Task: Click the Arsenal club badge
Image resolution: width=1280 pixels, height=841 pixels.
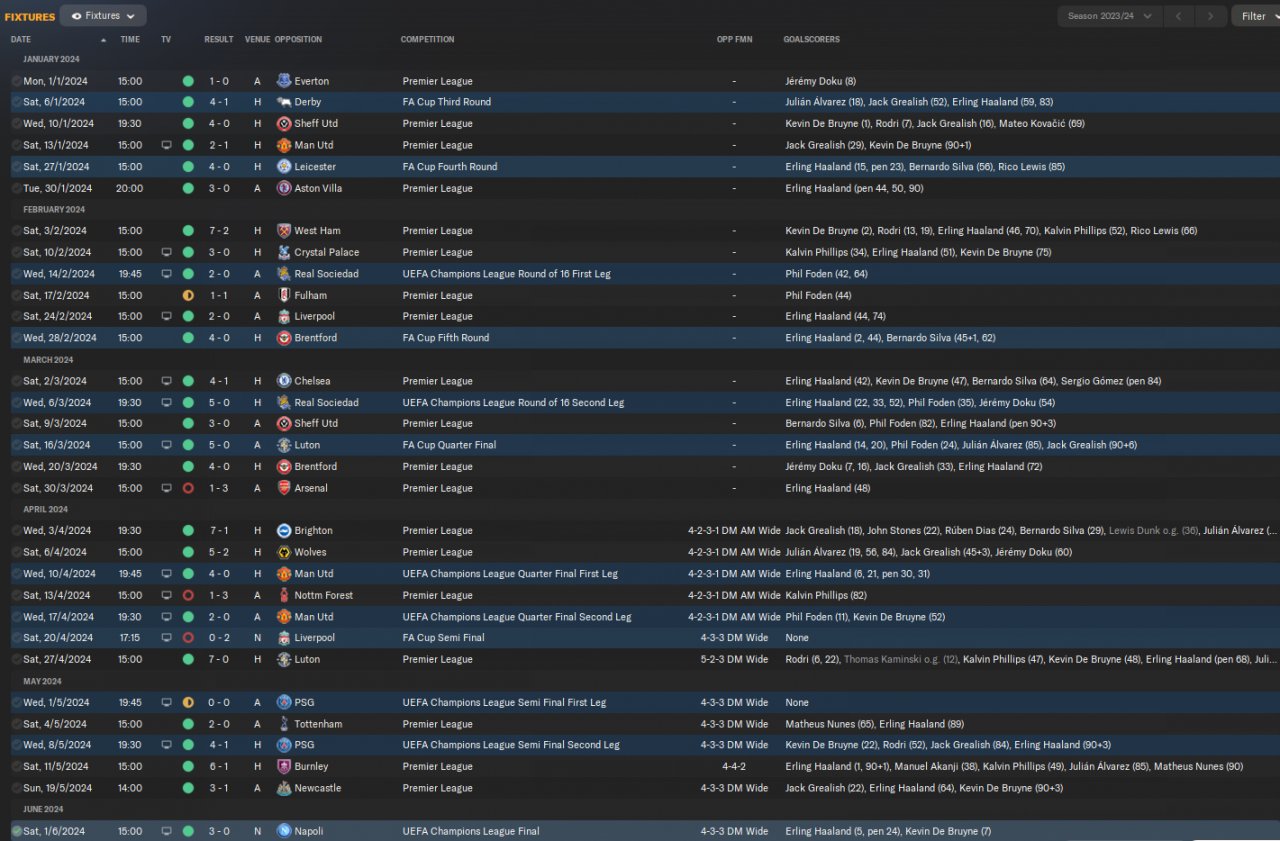Action: tap(284, 488)
